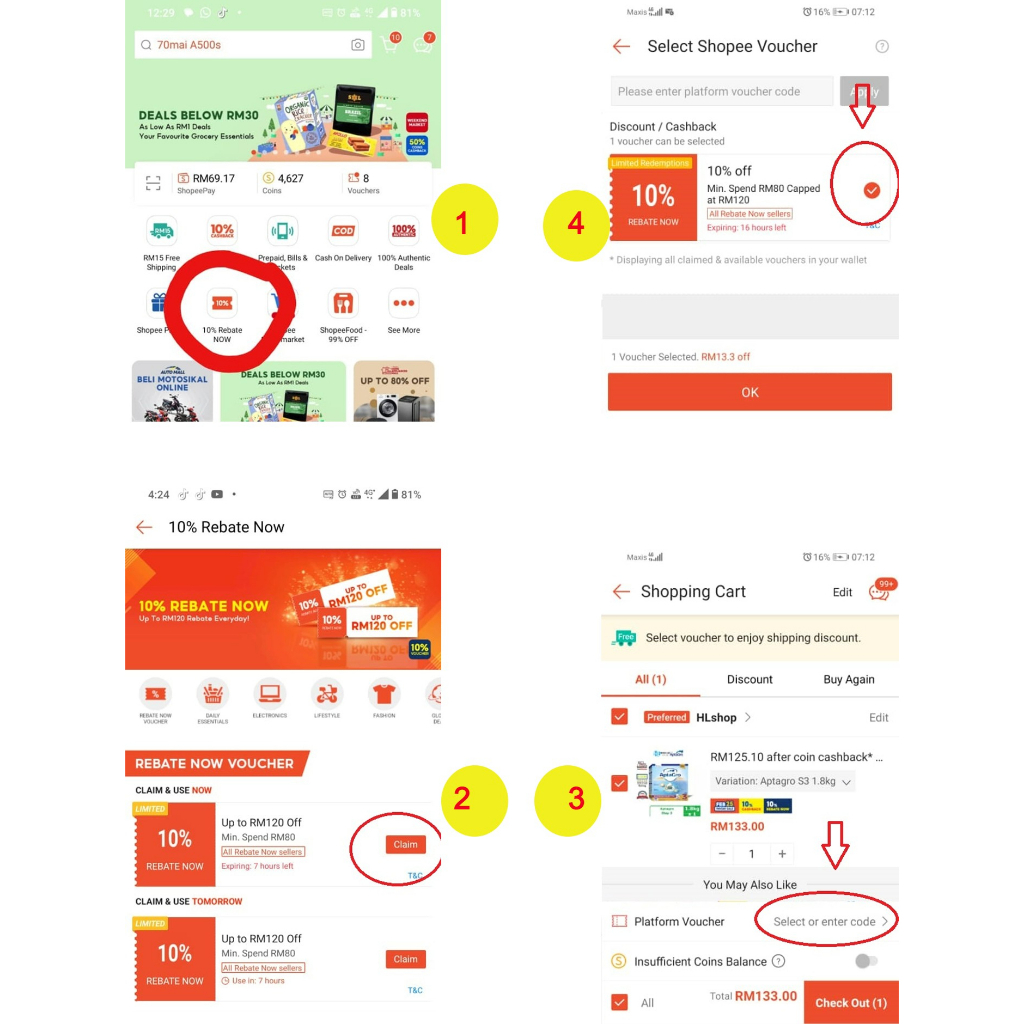Viewport: 1024px width, 1024px height.
Task: Uncheck the HLshop store checkbox
Action: click(x=619, y=716)
